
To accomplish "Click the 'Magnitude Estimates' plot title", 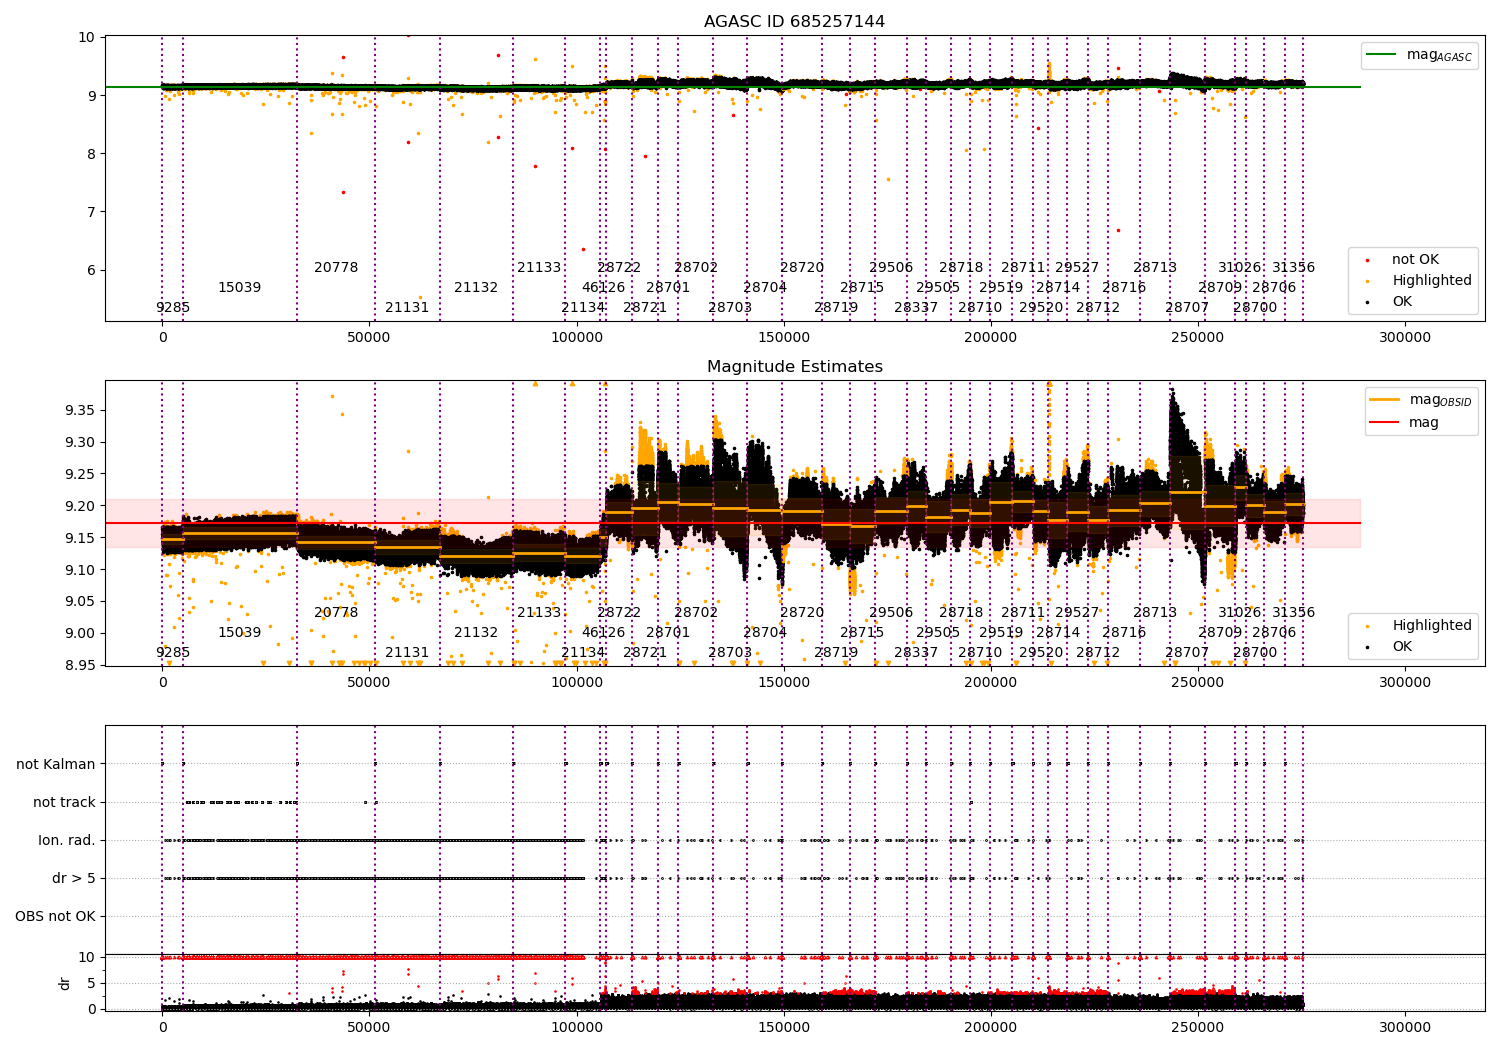I will pyautogui.click(x=794, y=367).
